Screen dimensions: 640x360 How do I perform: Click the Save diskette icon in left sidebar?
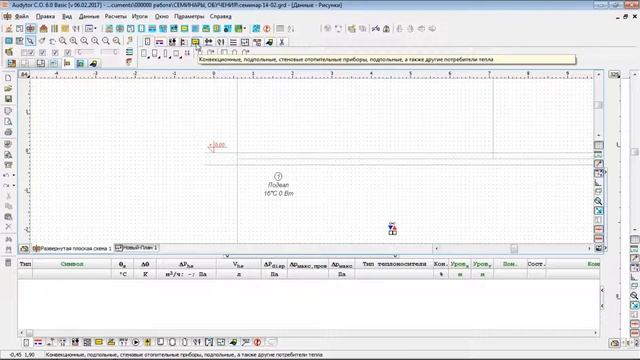coord(8,99)
